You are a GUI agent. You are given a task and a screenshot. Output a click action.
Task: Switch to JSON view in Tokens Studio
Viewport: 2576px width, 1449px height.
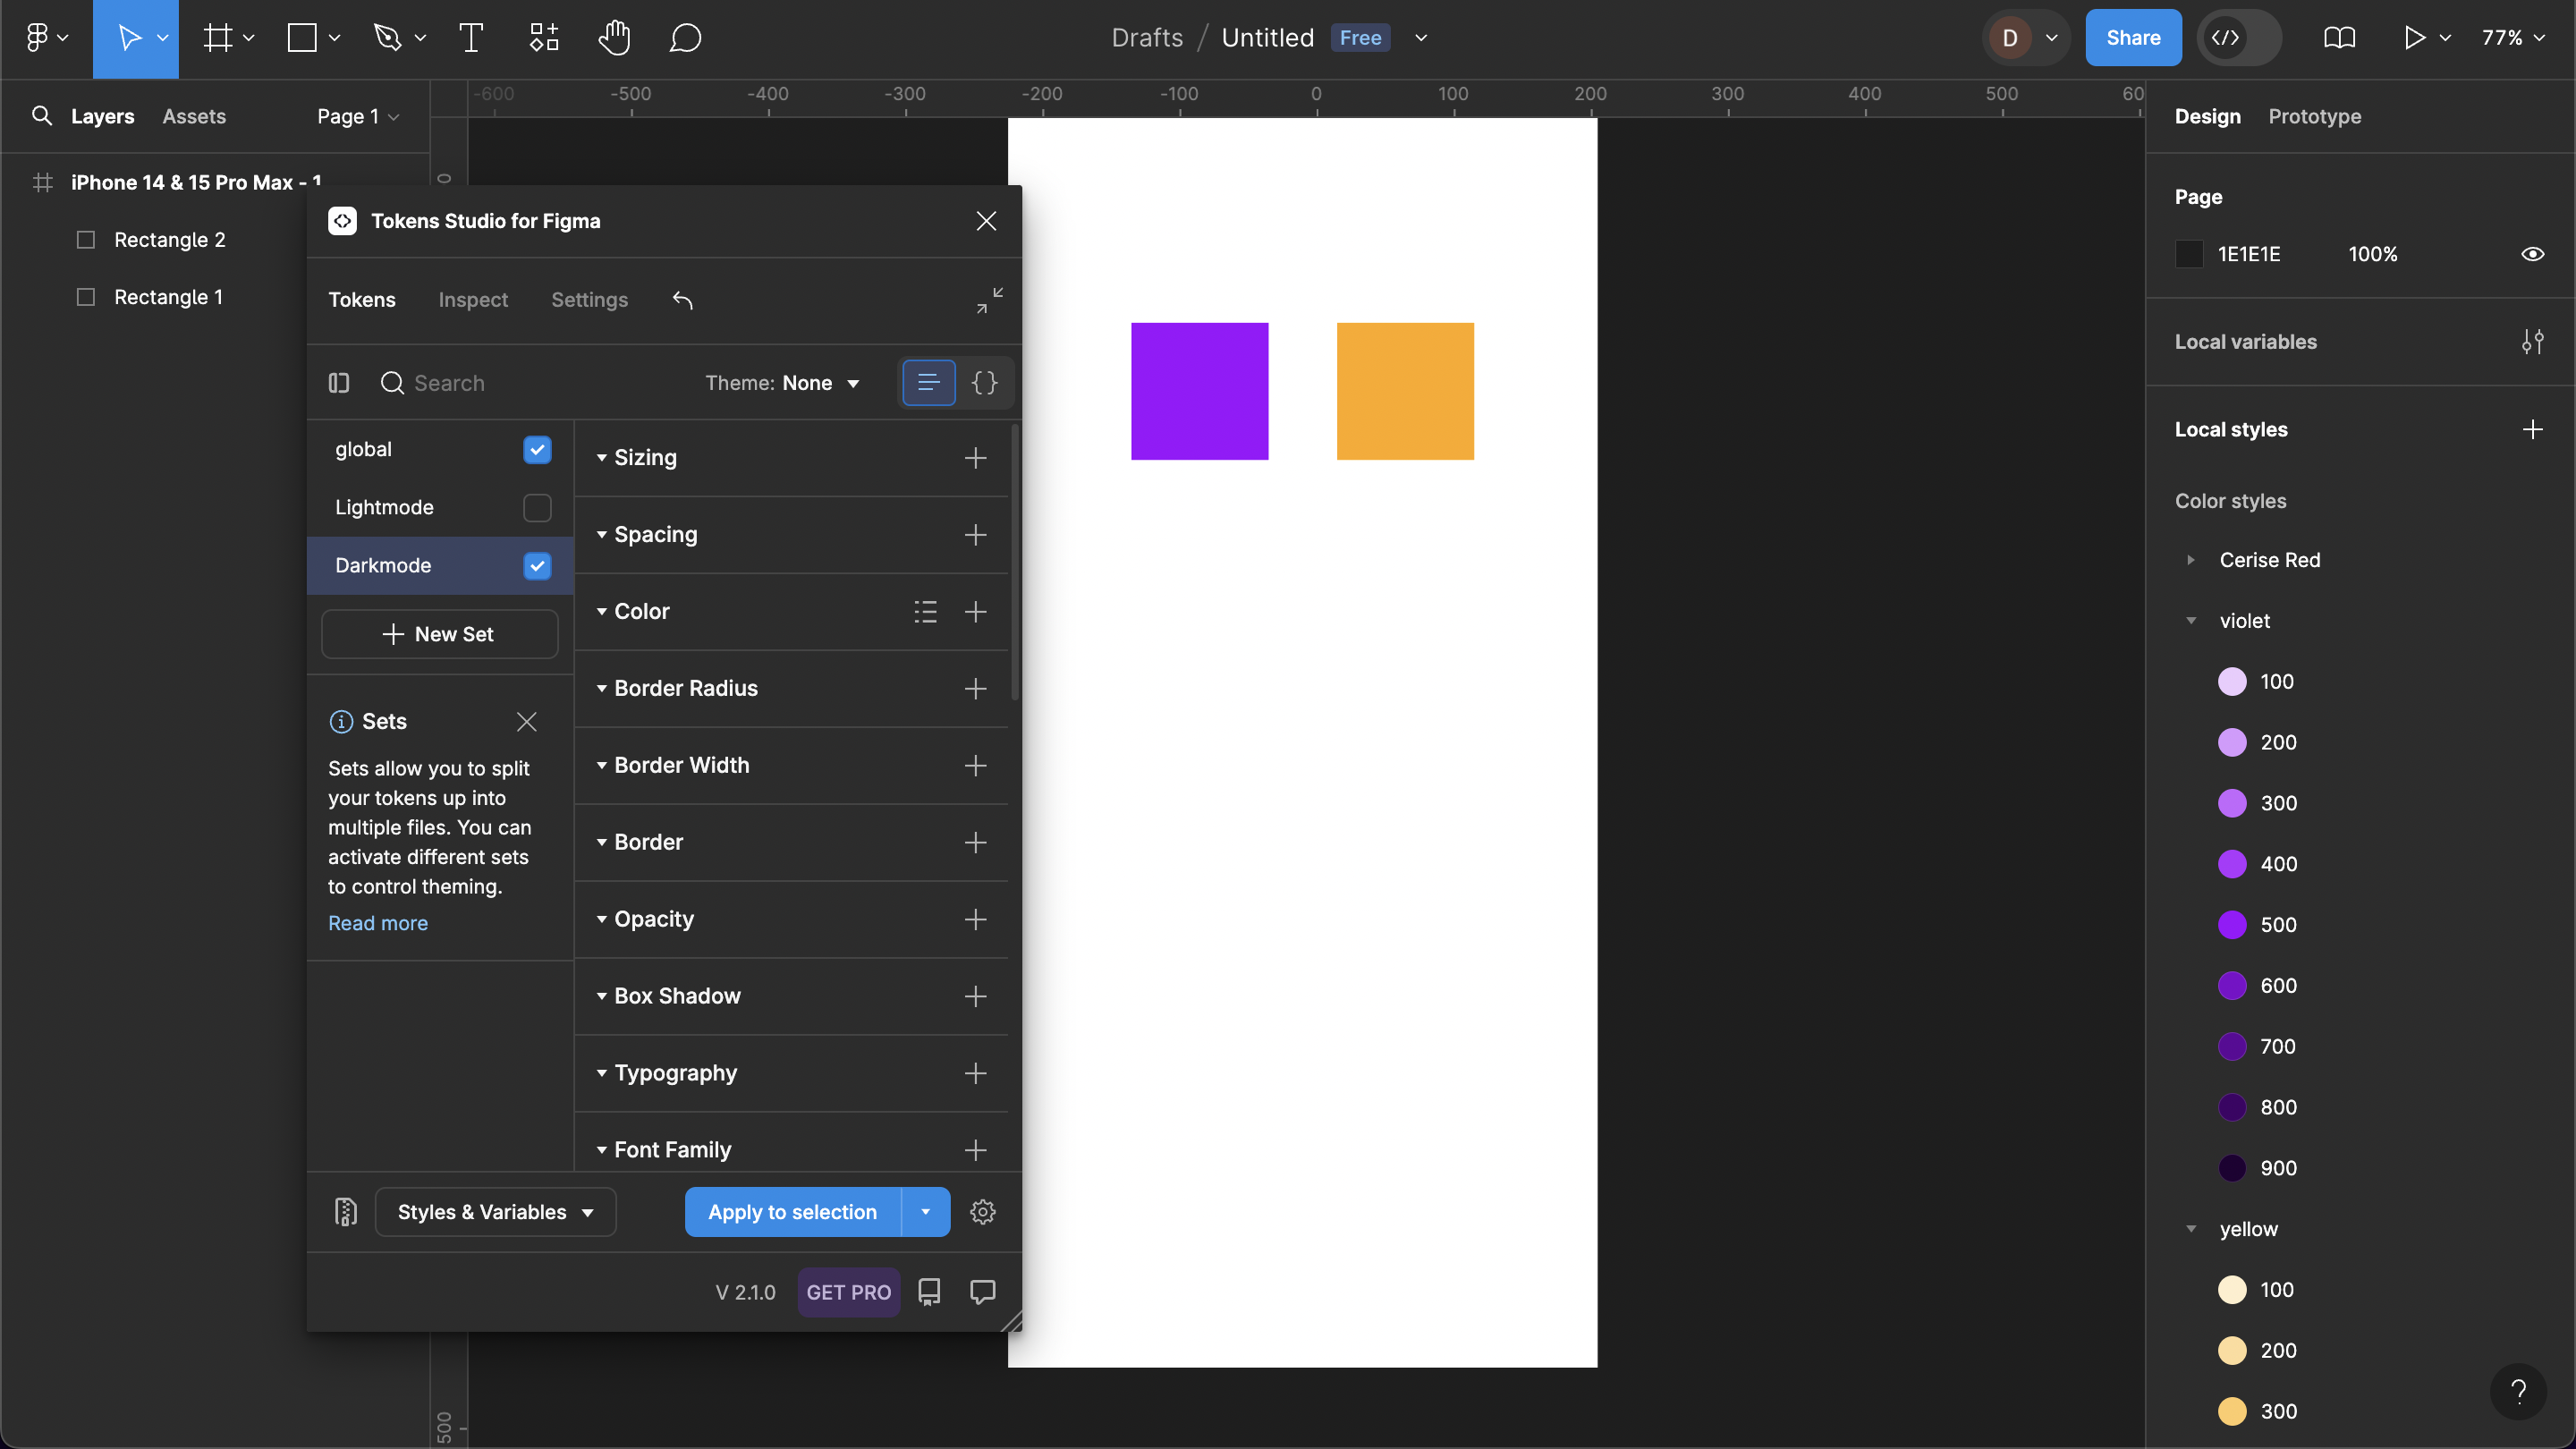pyautogui.click(x=984, y=383)
